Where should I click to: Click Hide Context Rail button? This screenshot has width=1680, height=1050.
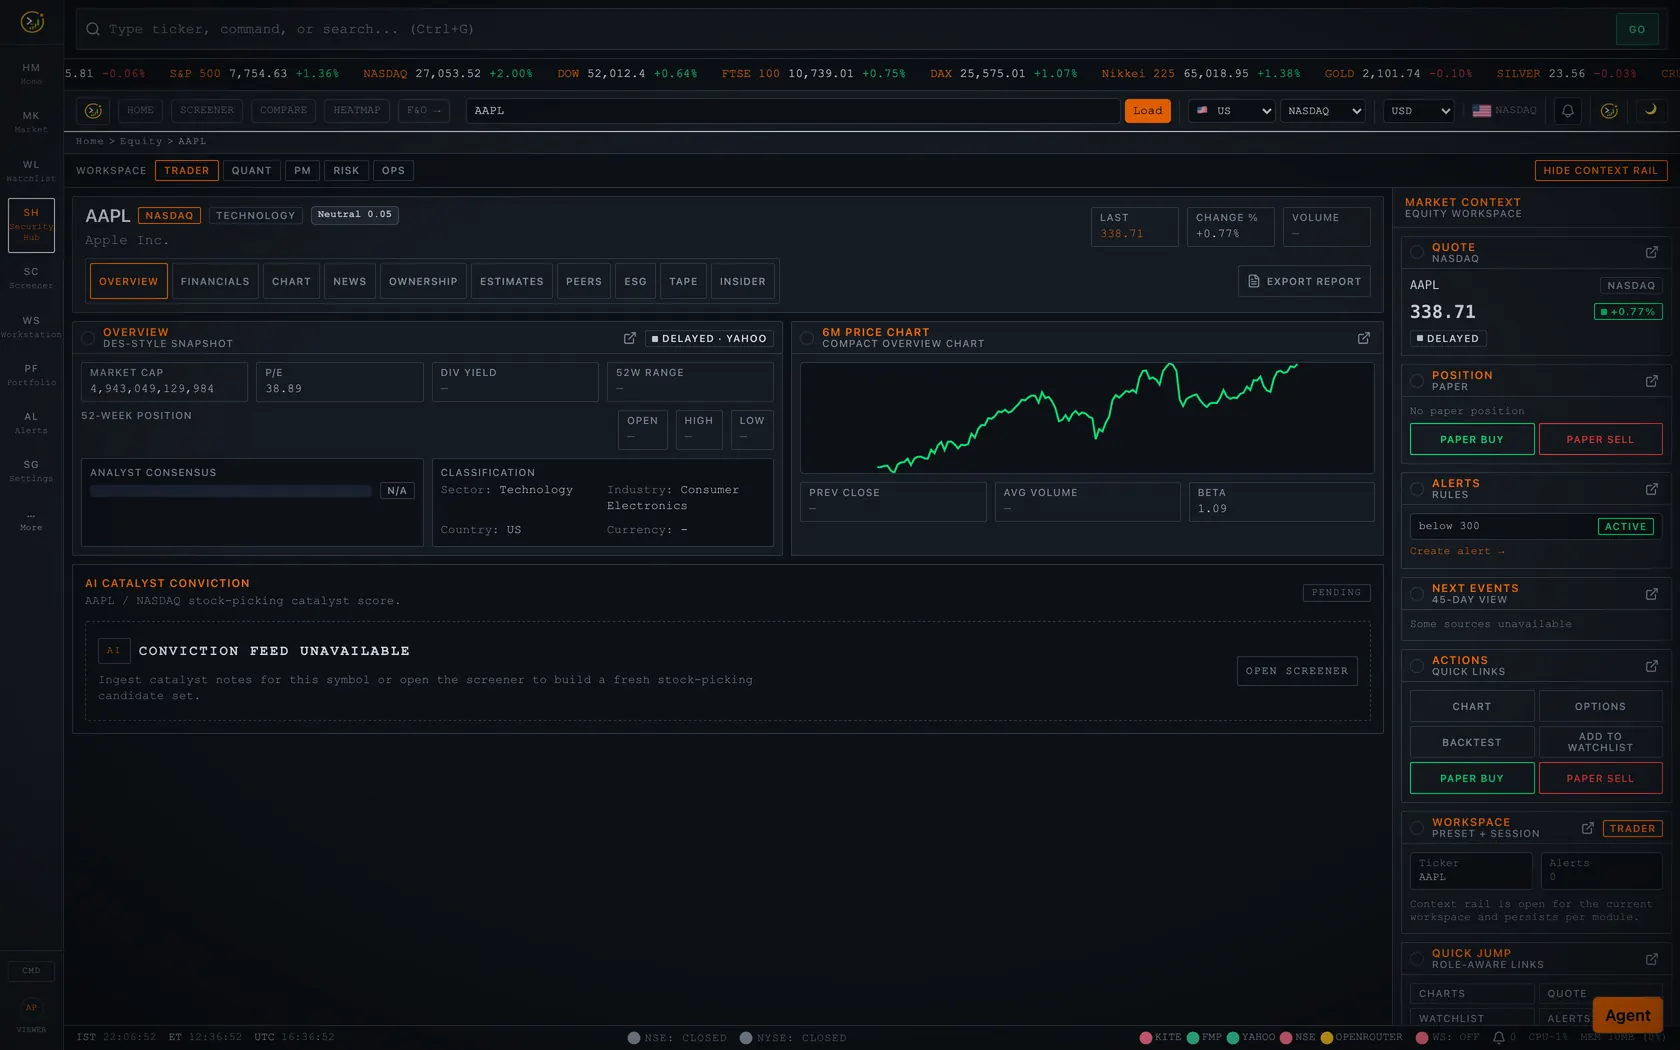click(1601, 171)
